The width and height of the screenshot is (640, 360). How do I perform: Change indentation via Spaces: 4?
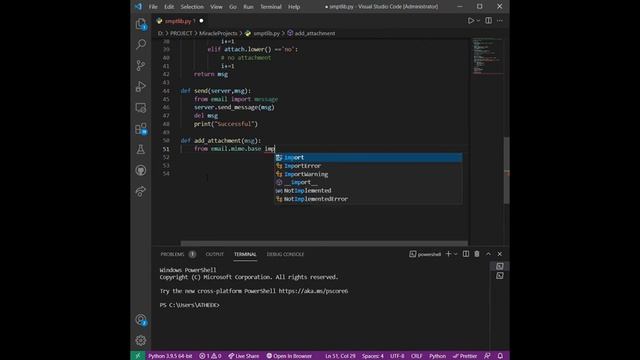pos(373,356)
